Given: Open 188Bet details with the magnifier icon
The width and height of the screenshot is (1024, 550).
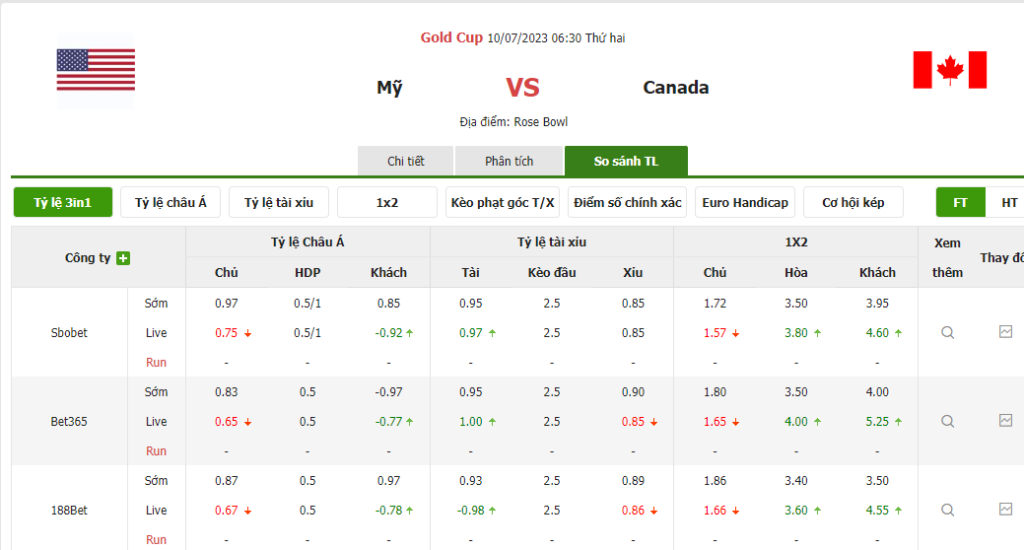Looking at the screenshot, I should 947,510.
